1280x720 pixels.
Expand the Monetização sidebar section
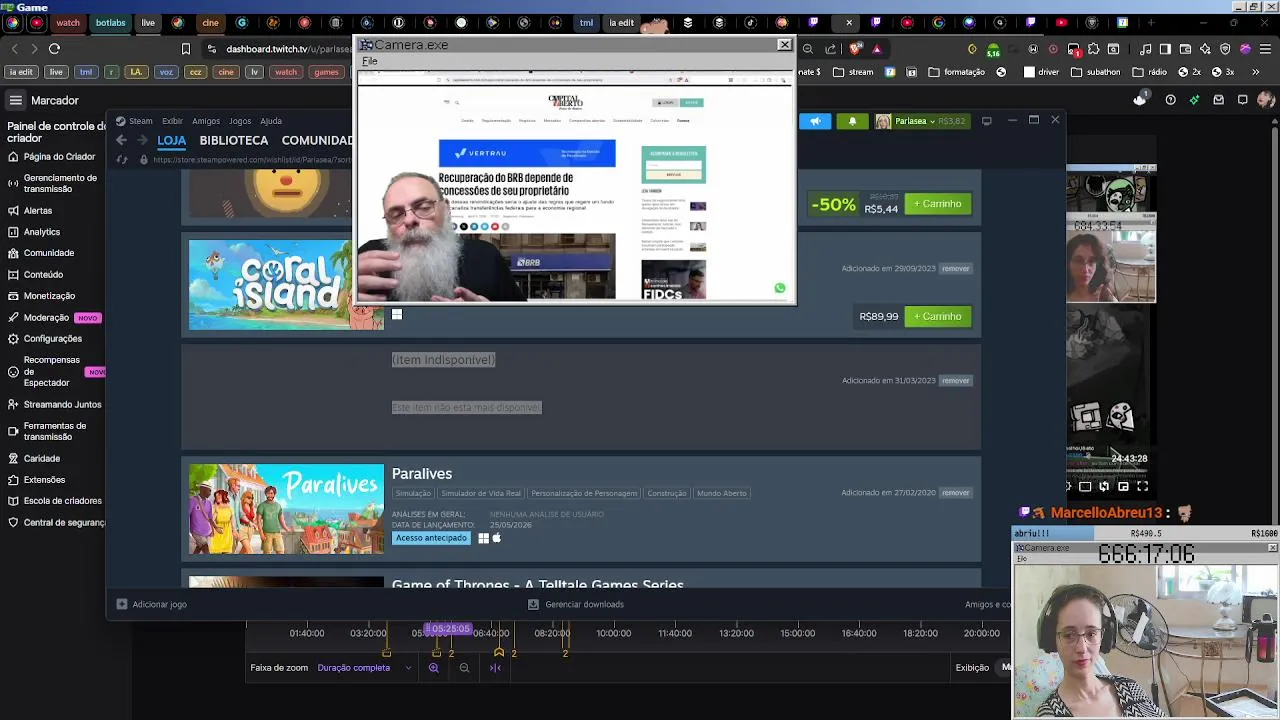[42, 296]
